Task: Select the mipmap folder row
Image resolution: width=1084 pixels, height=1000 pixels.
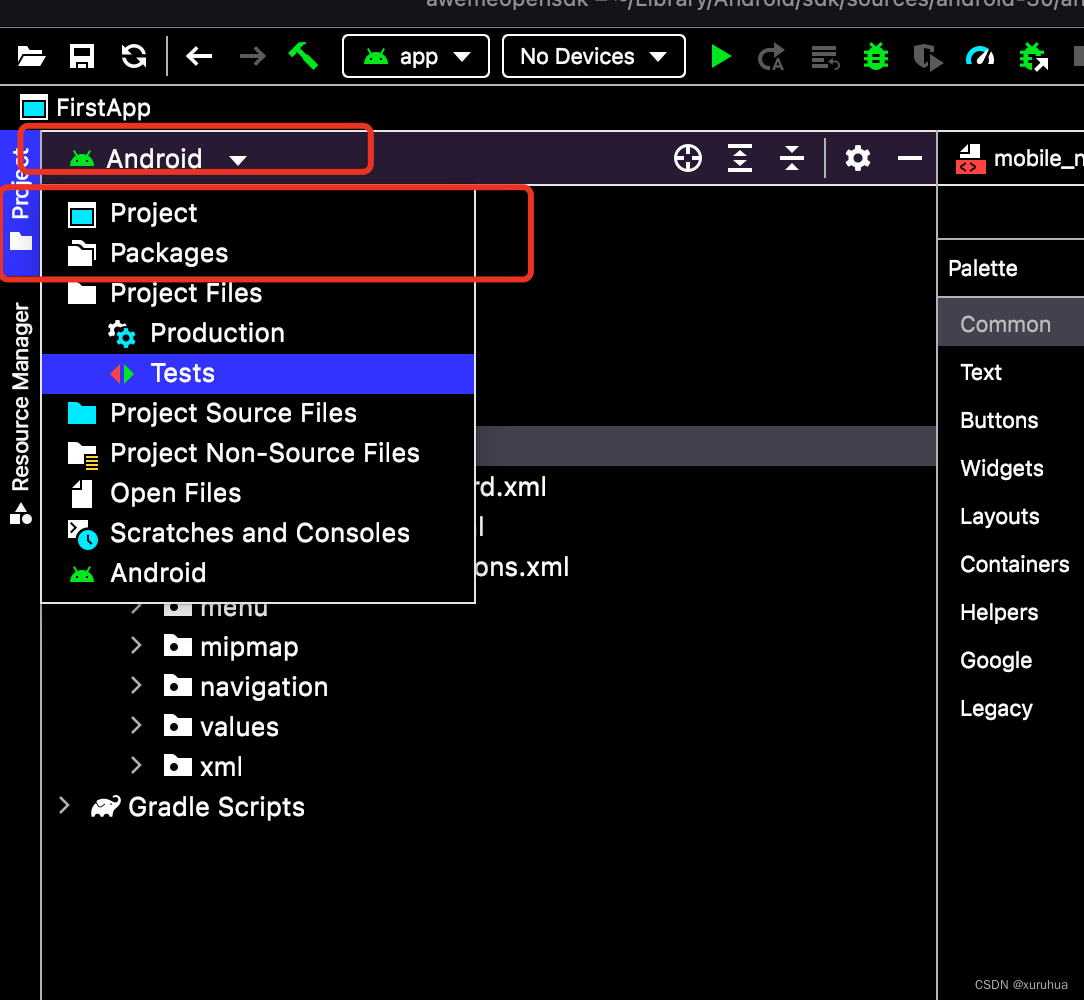Action: (x=489, y=647)
